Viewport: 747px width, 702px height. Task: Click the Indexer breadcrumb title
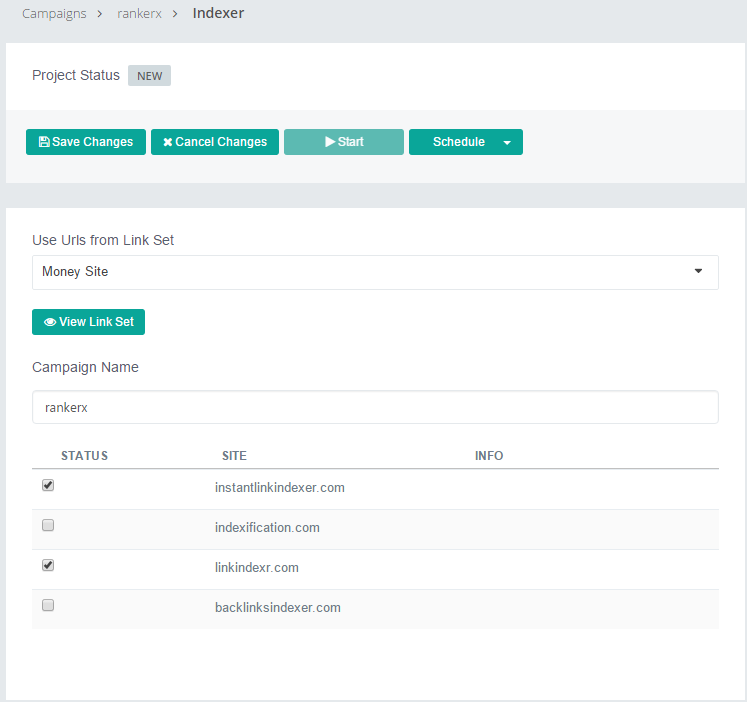click(218, 13)
